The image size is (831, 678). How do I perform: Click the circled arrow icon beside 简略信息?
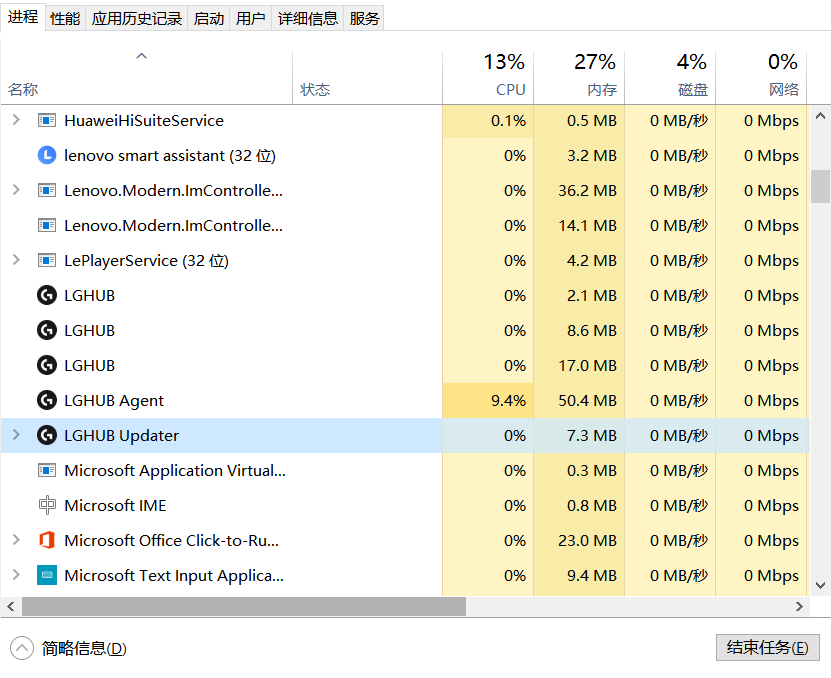(22, 648)
